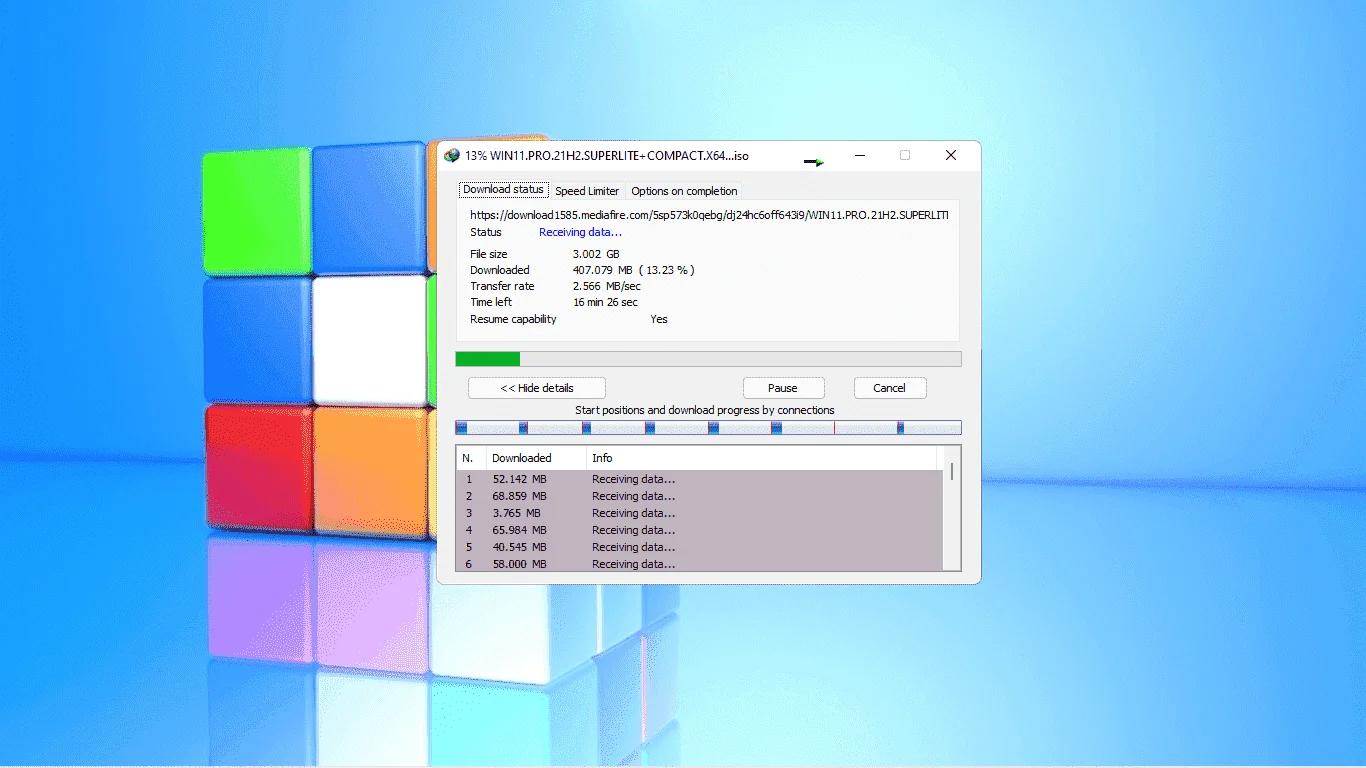Select connection row with 40.545 MB
Image resolution: width=1366 pixels, height=768 pixels.
(700, 547)
